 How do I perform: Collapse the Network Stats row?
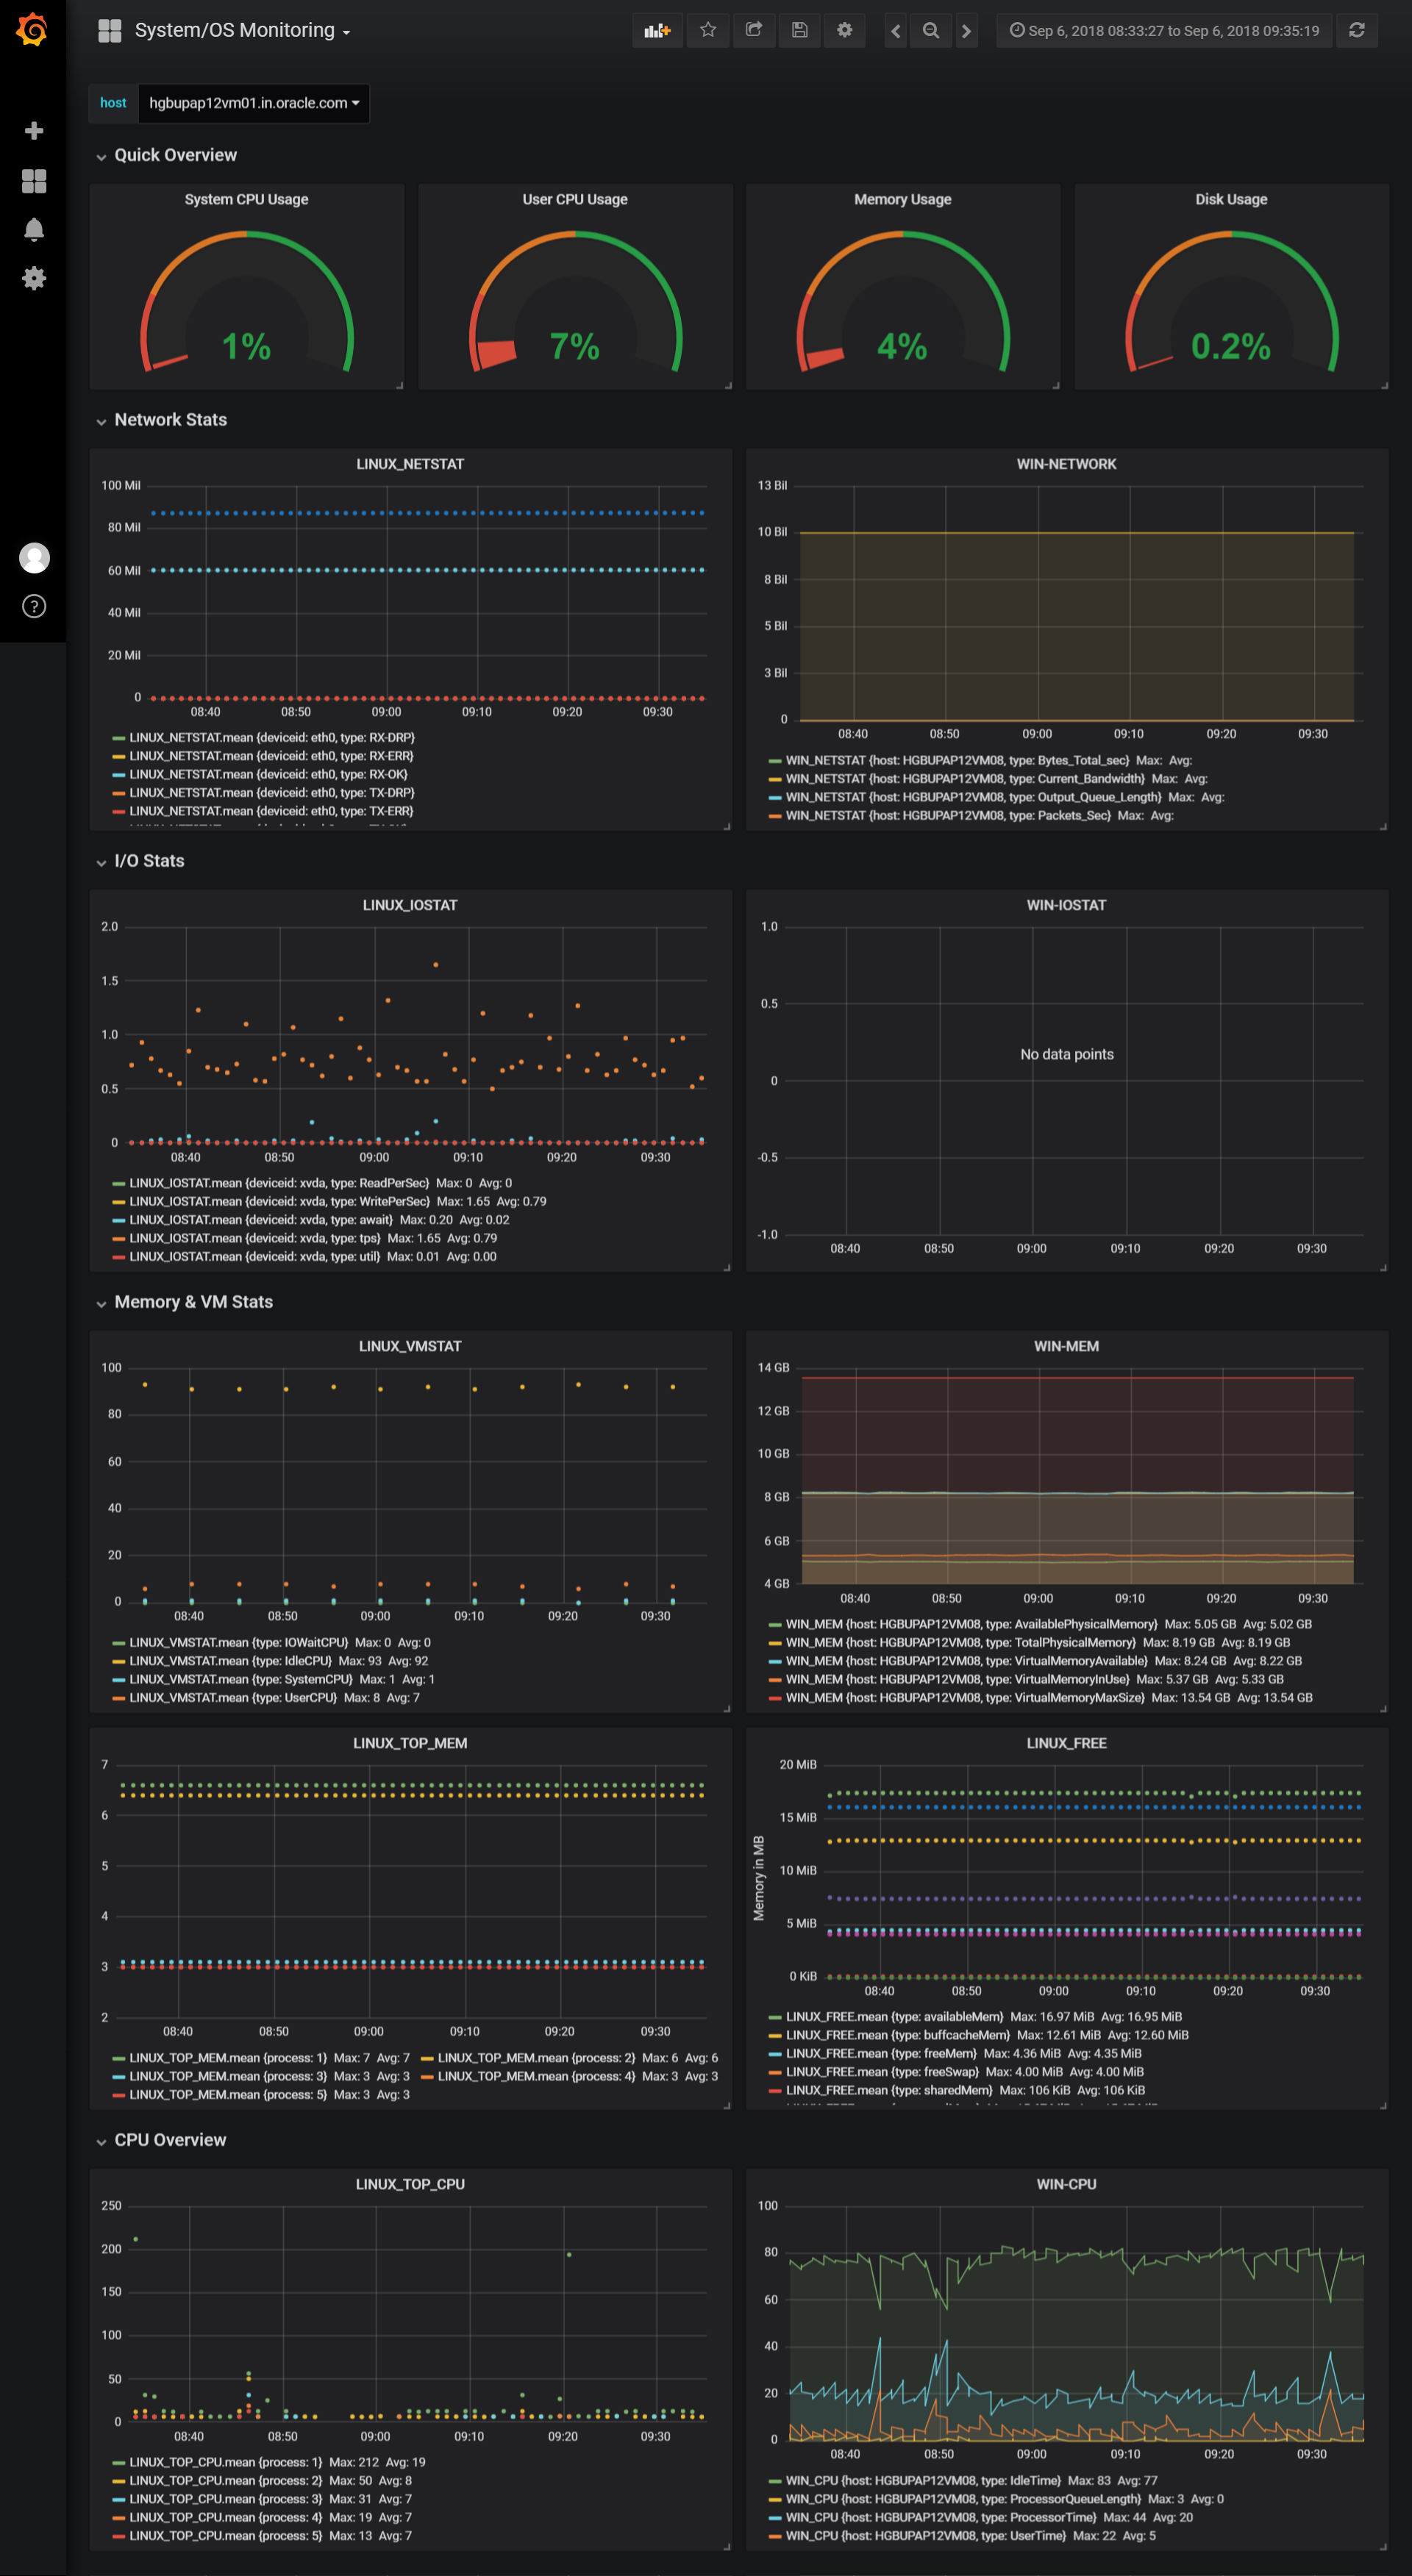pos(170,420)
